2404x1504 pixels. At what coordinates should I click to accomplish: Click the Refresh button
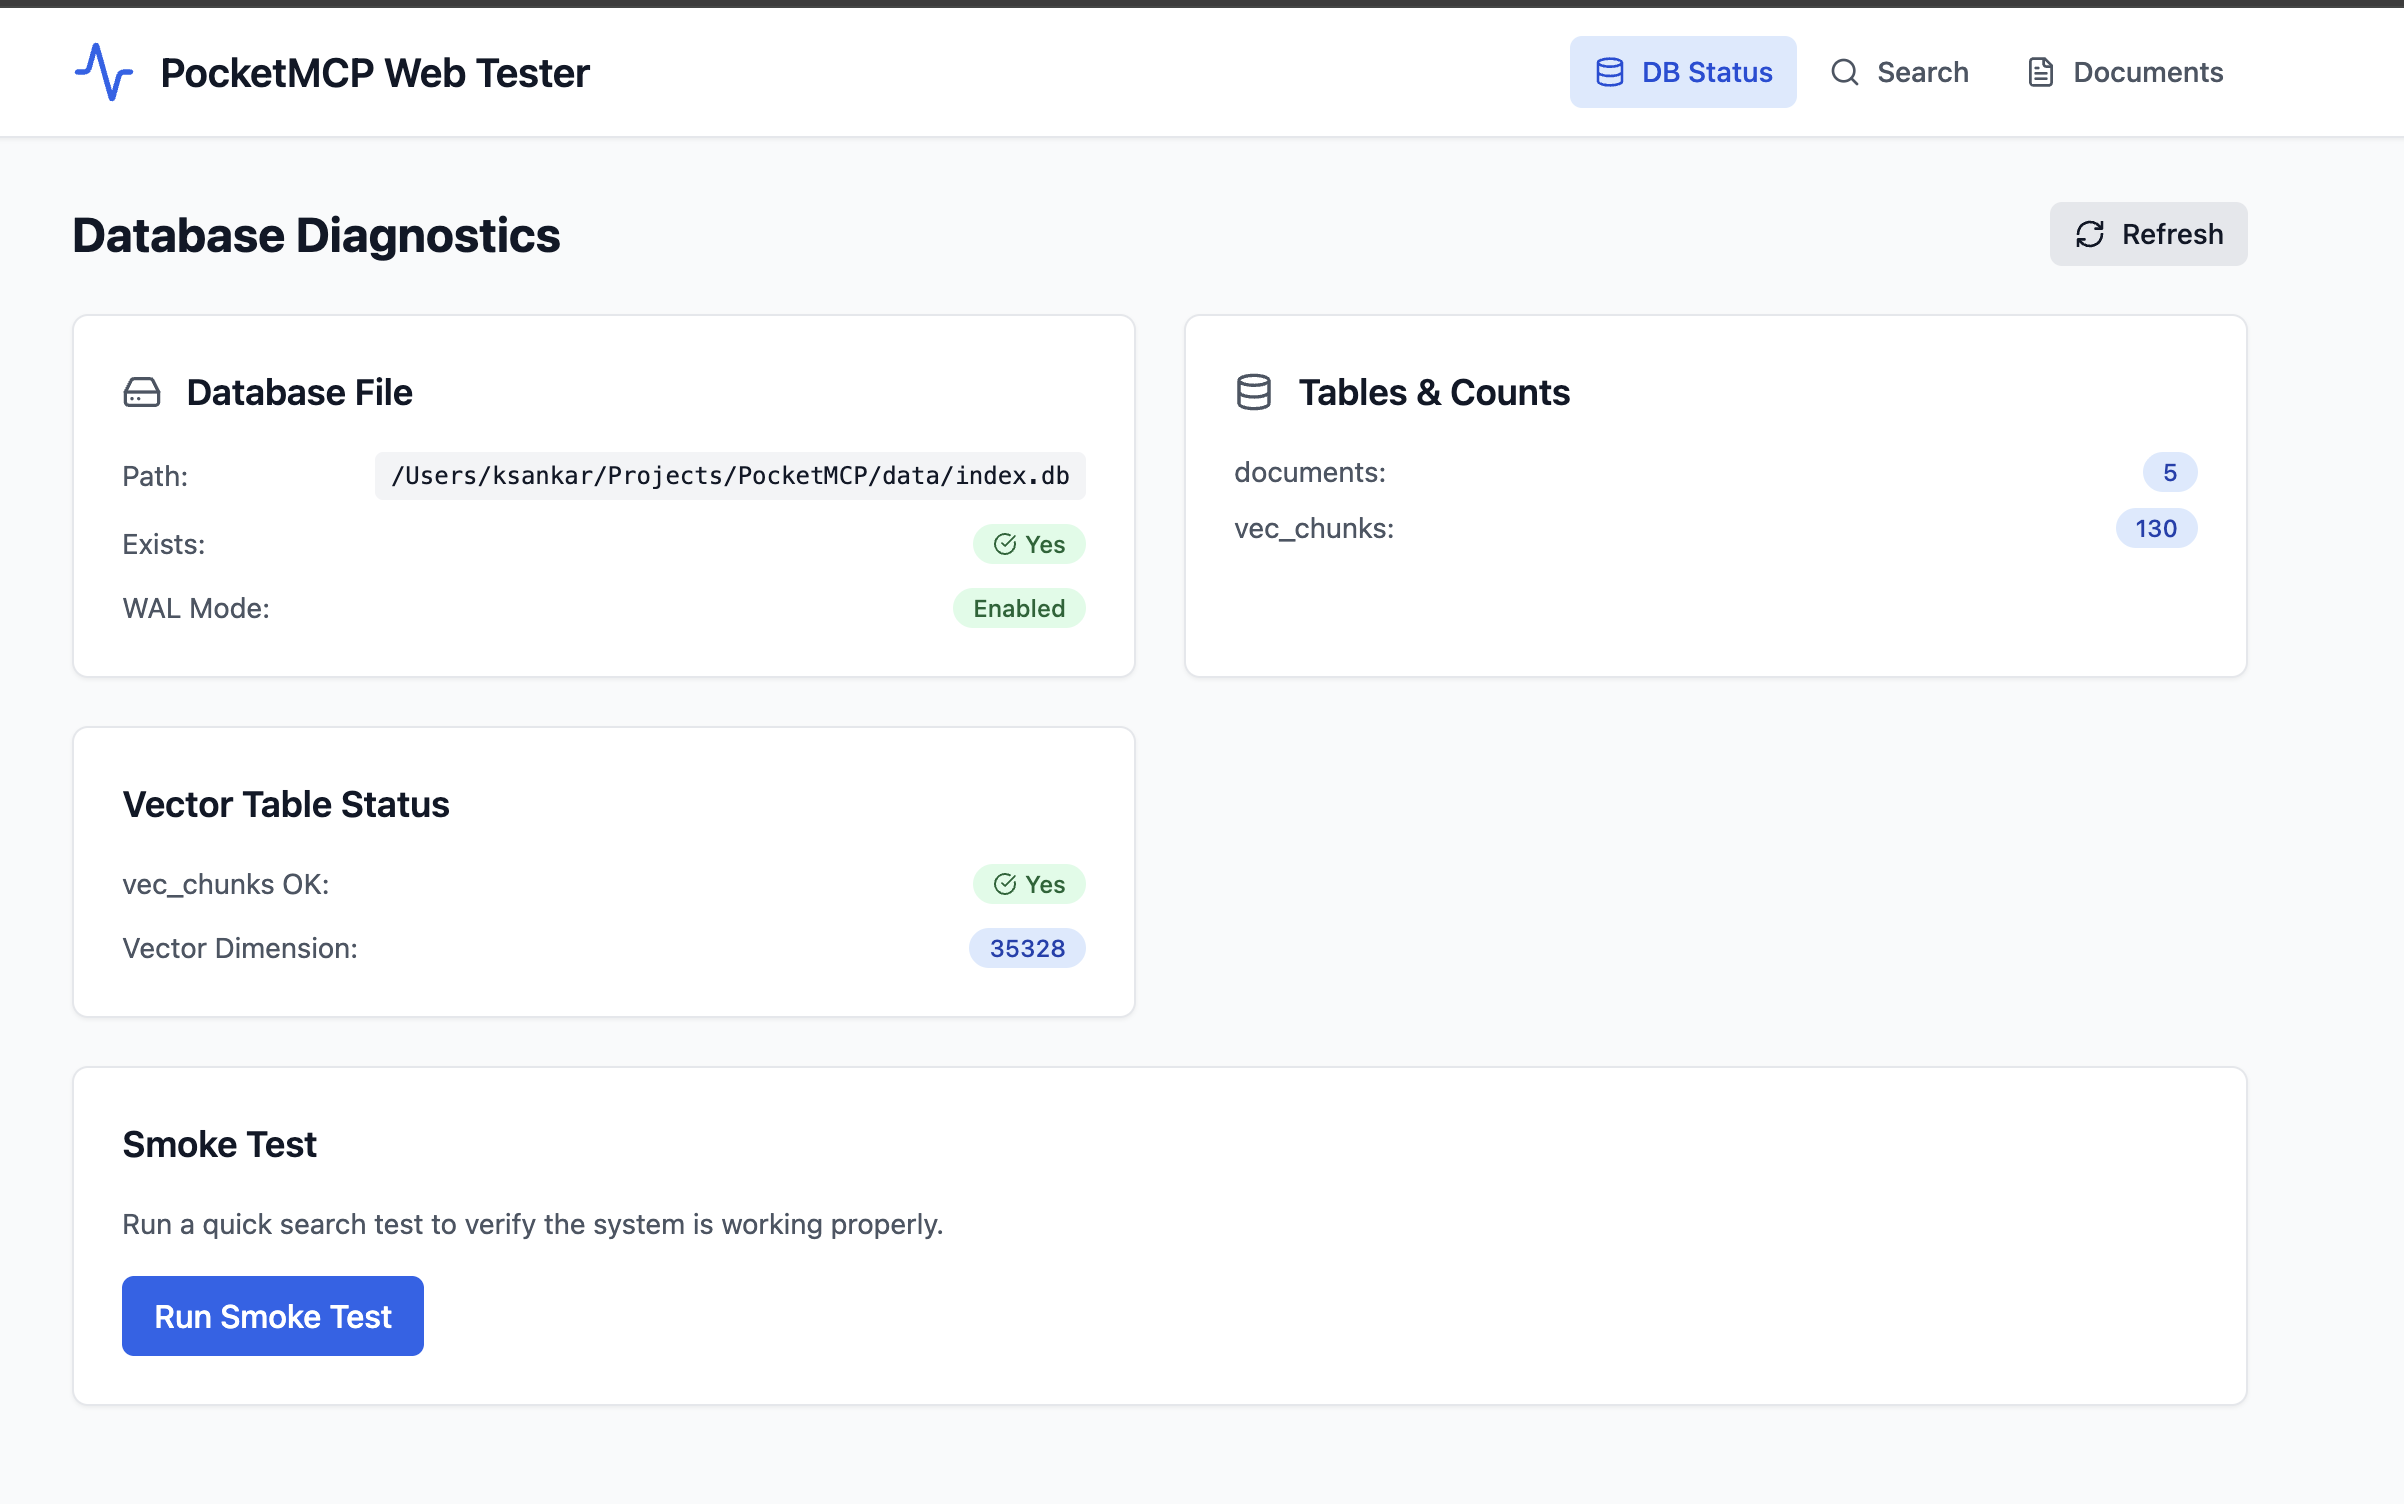pyautogui.click(x=2147, y=234)
